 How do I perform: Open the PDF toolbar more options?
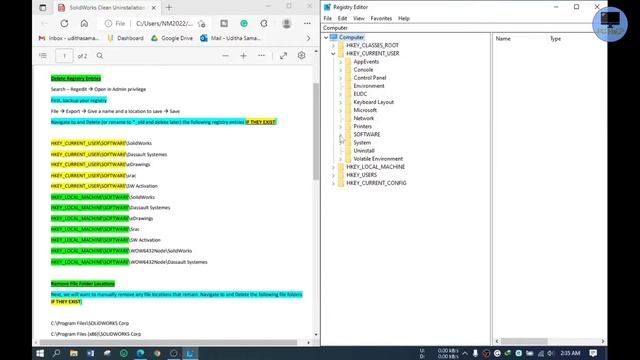click(x=261, y=56)
